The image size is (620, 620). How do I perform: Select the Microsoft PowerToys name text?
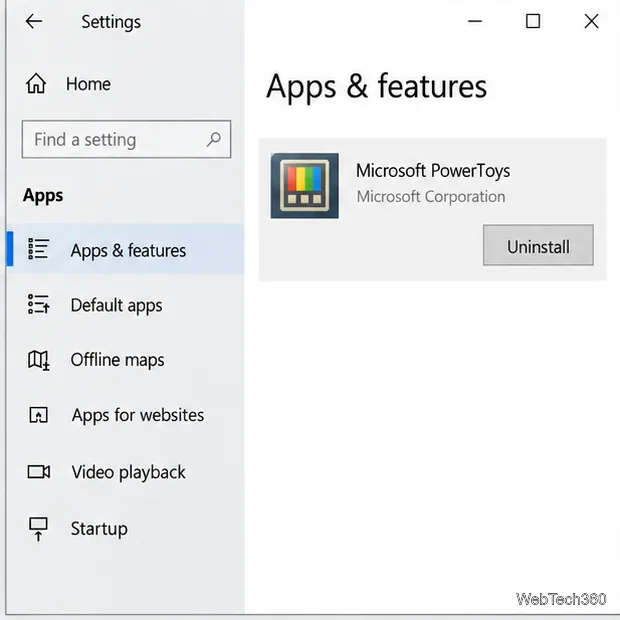[x=433, y=171]
